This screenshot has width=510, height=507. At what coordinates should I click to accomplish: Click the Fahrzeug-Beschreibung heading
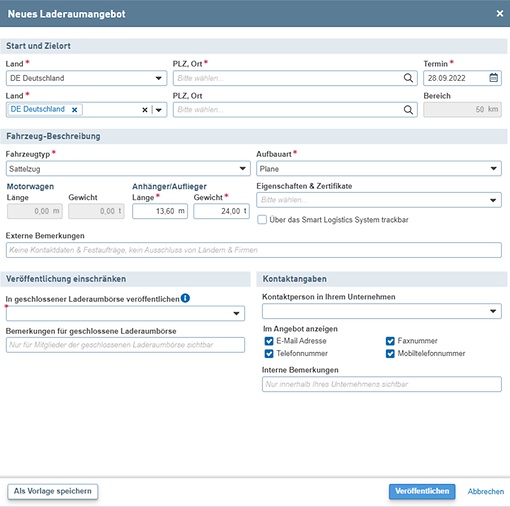pos(53,136)
